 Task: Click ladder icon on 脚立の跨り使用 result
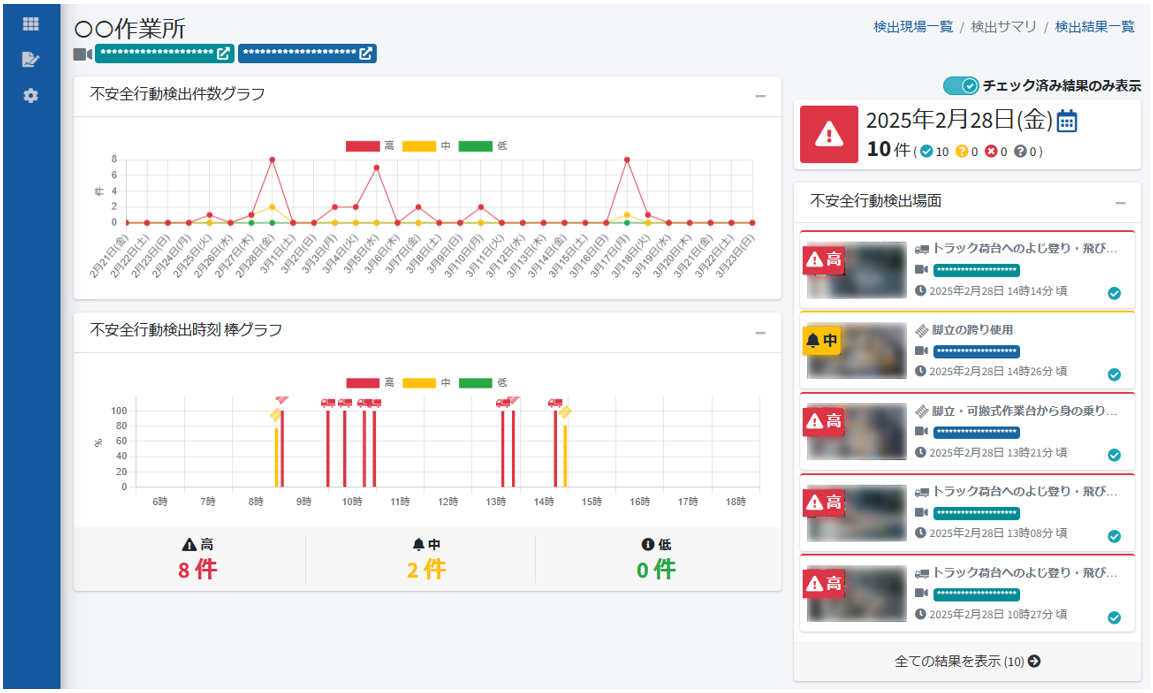pos(922,330)
